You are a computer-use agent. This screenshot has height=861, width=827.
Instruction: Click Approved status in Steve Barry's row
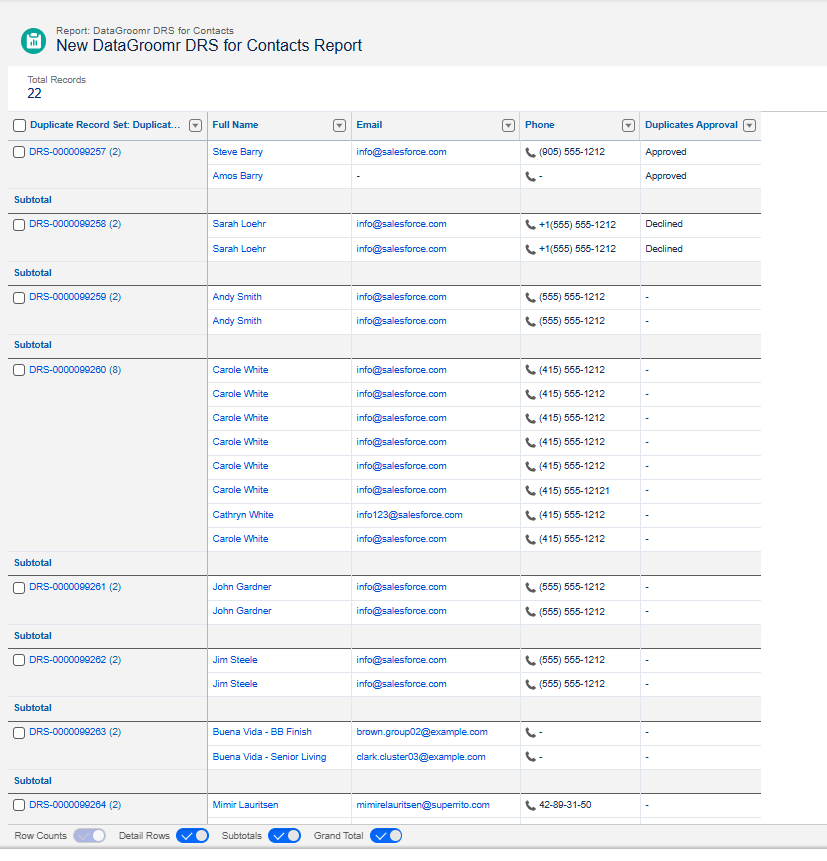pos(666,152)
